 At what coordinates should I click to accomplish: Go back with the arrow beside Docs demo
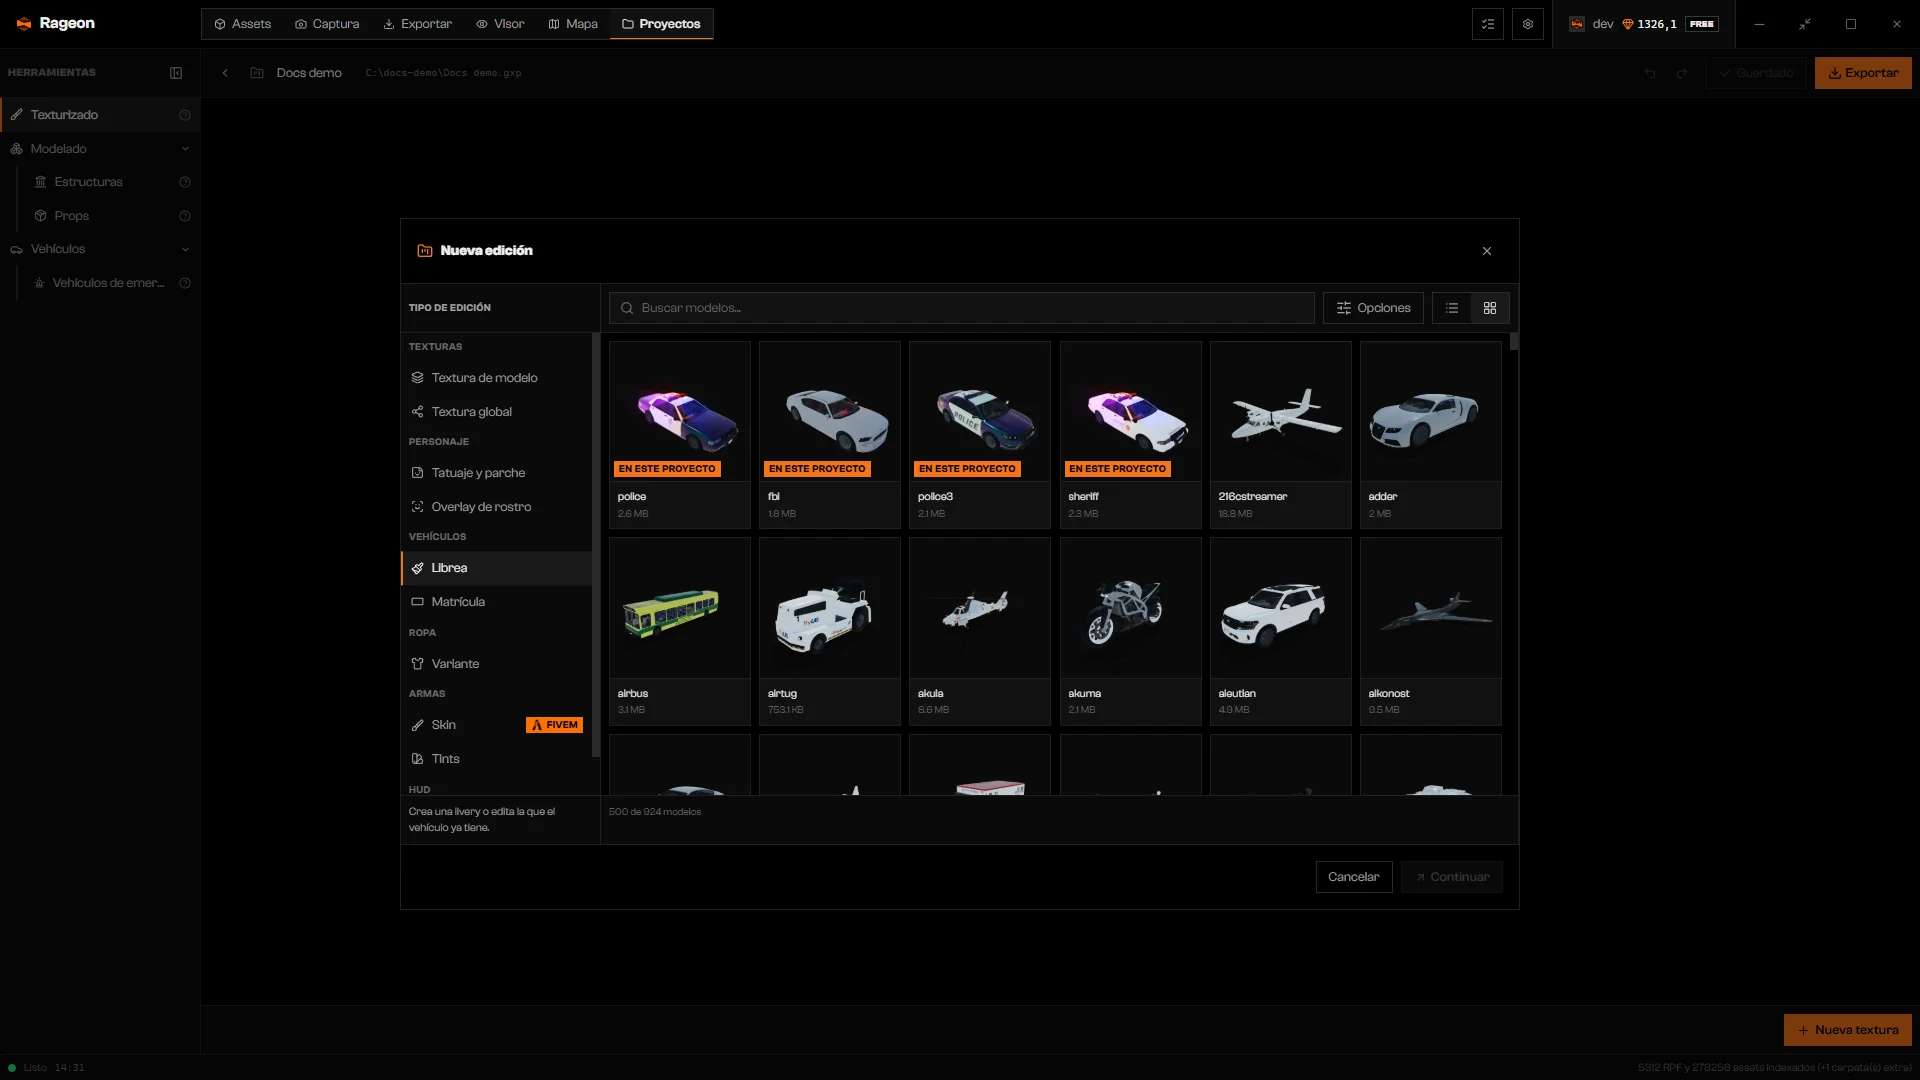[225, 73]
